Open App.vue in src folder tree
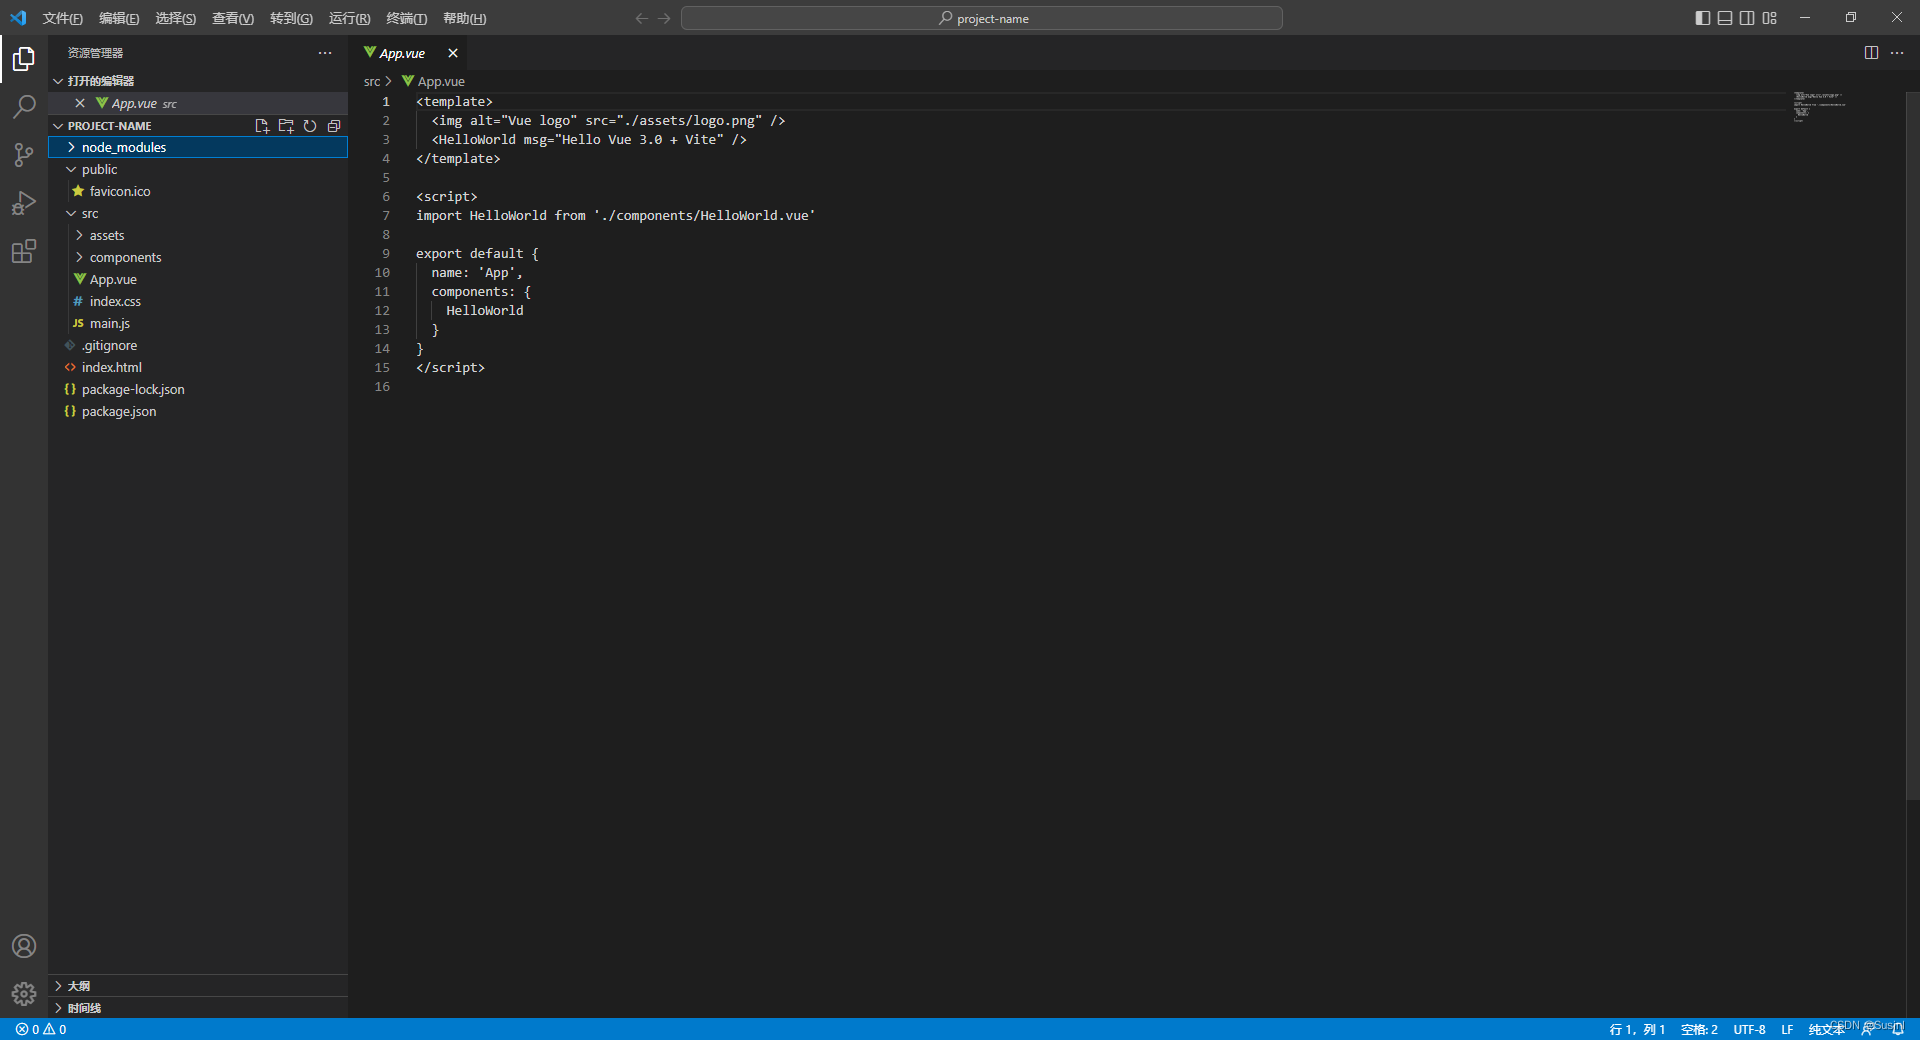This screenshot has height=1040, width=1920. click(198, 279)
